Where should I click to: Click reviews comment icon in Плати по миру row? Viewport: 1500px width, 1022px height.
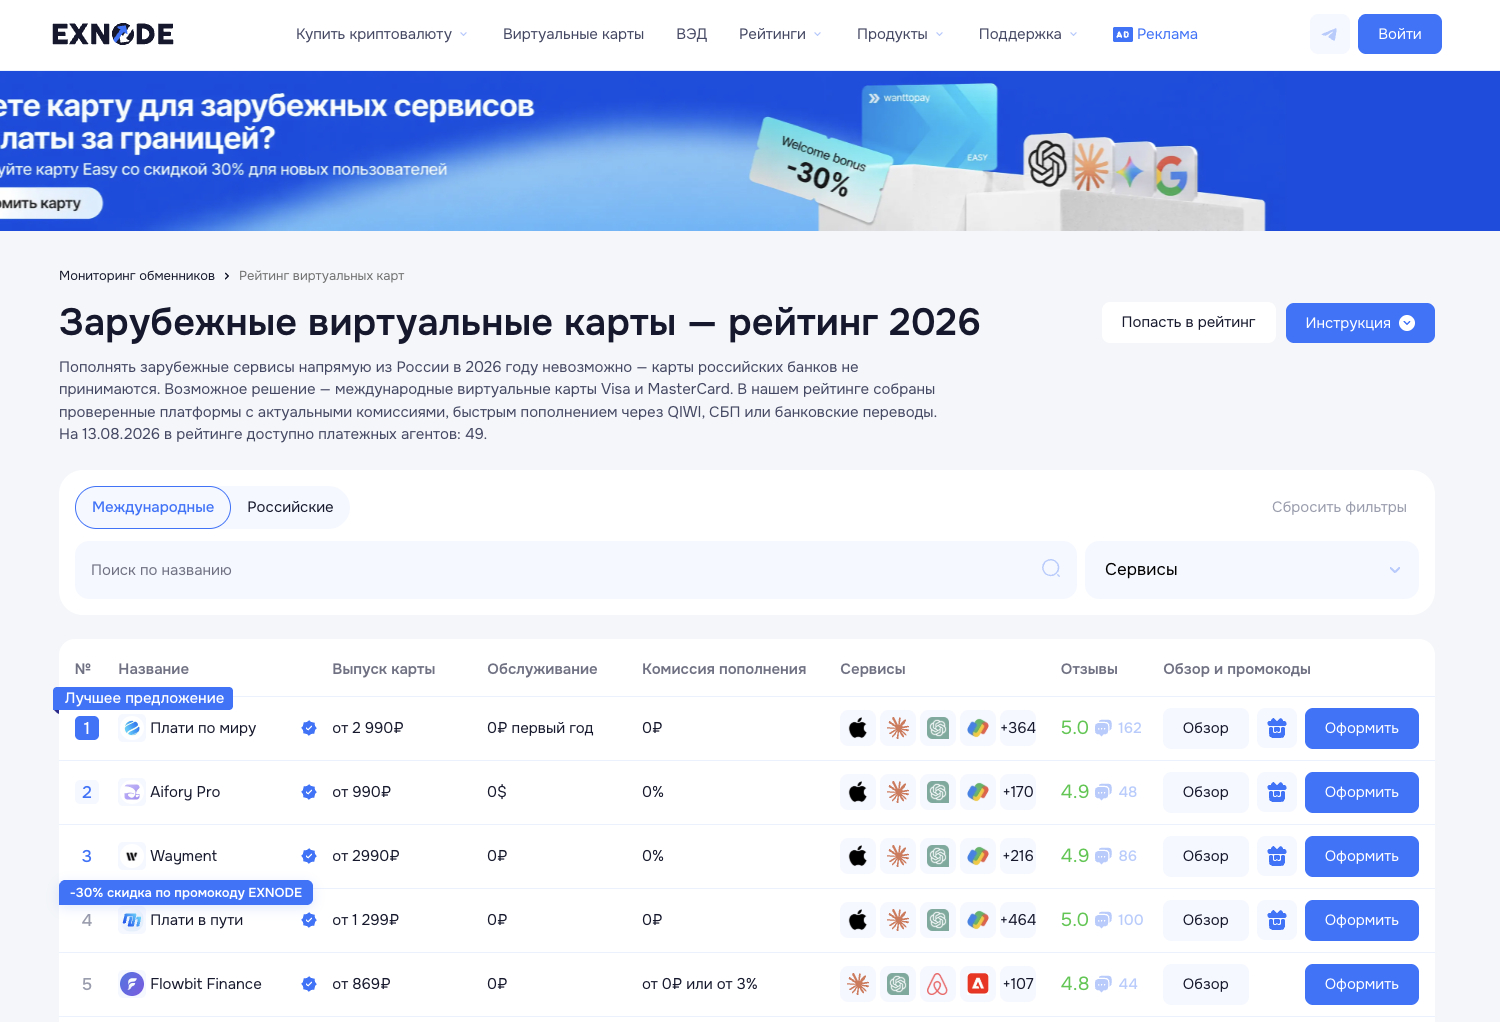coord(1103,728)
